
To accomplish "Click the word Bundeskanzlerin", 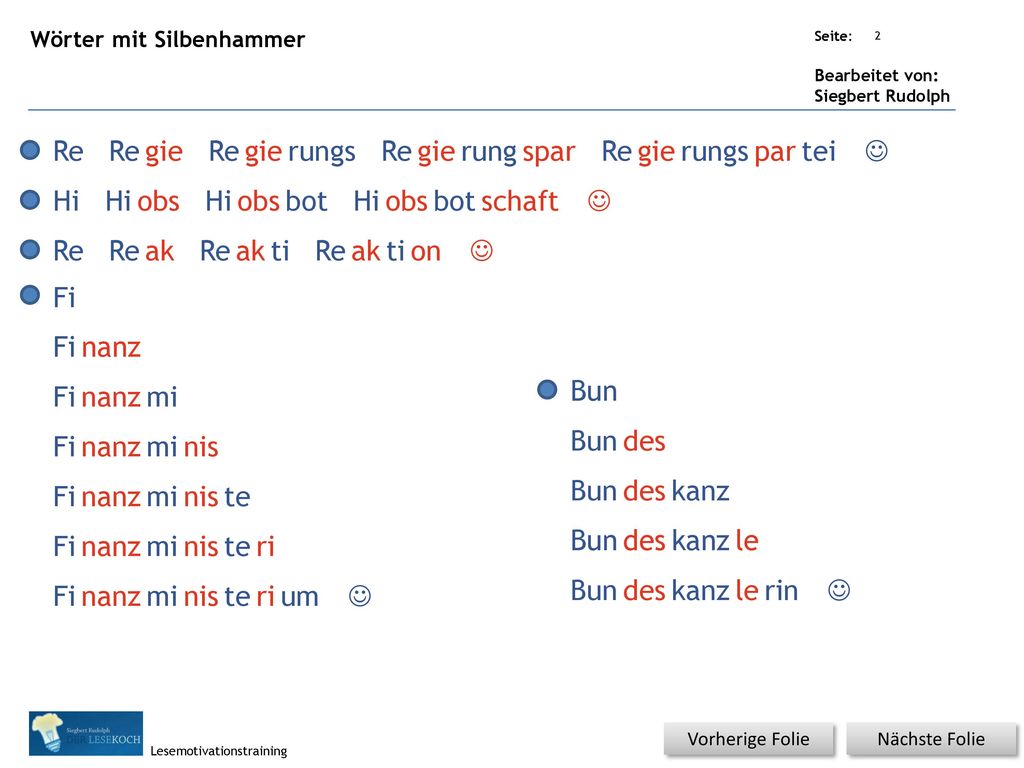I will 684,590.
